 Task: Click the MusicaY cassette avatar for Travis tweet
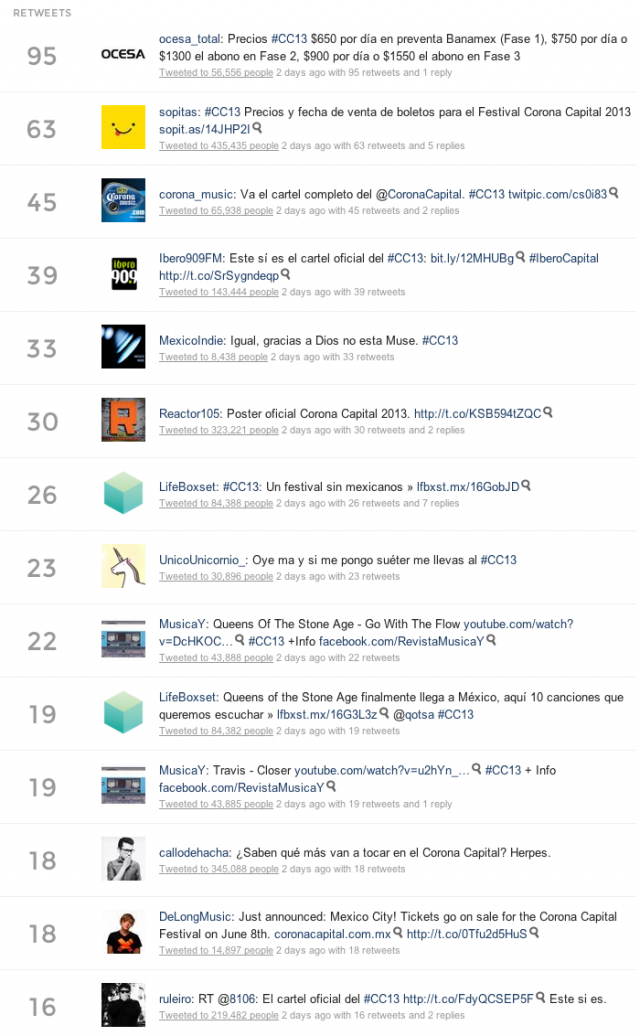(x=123, y=786)
